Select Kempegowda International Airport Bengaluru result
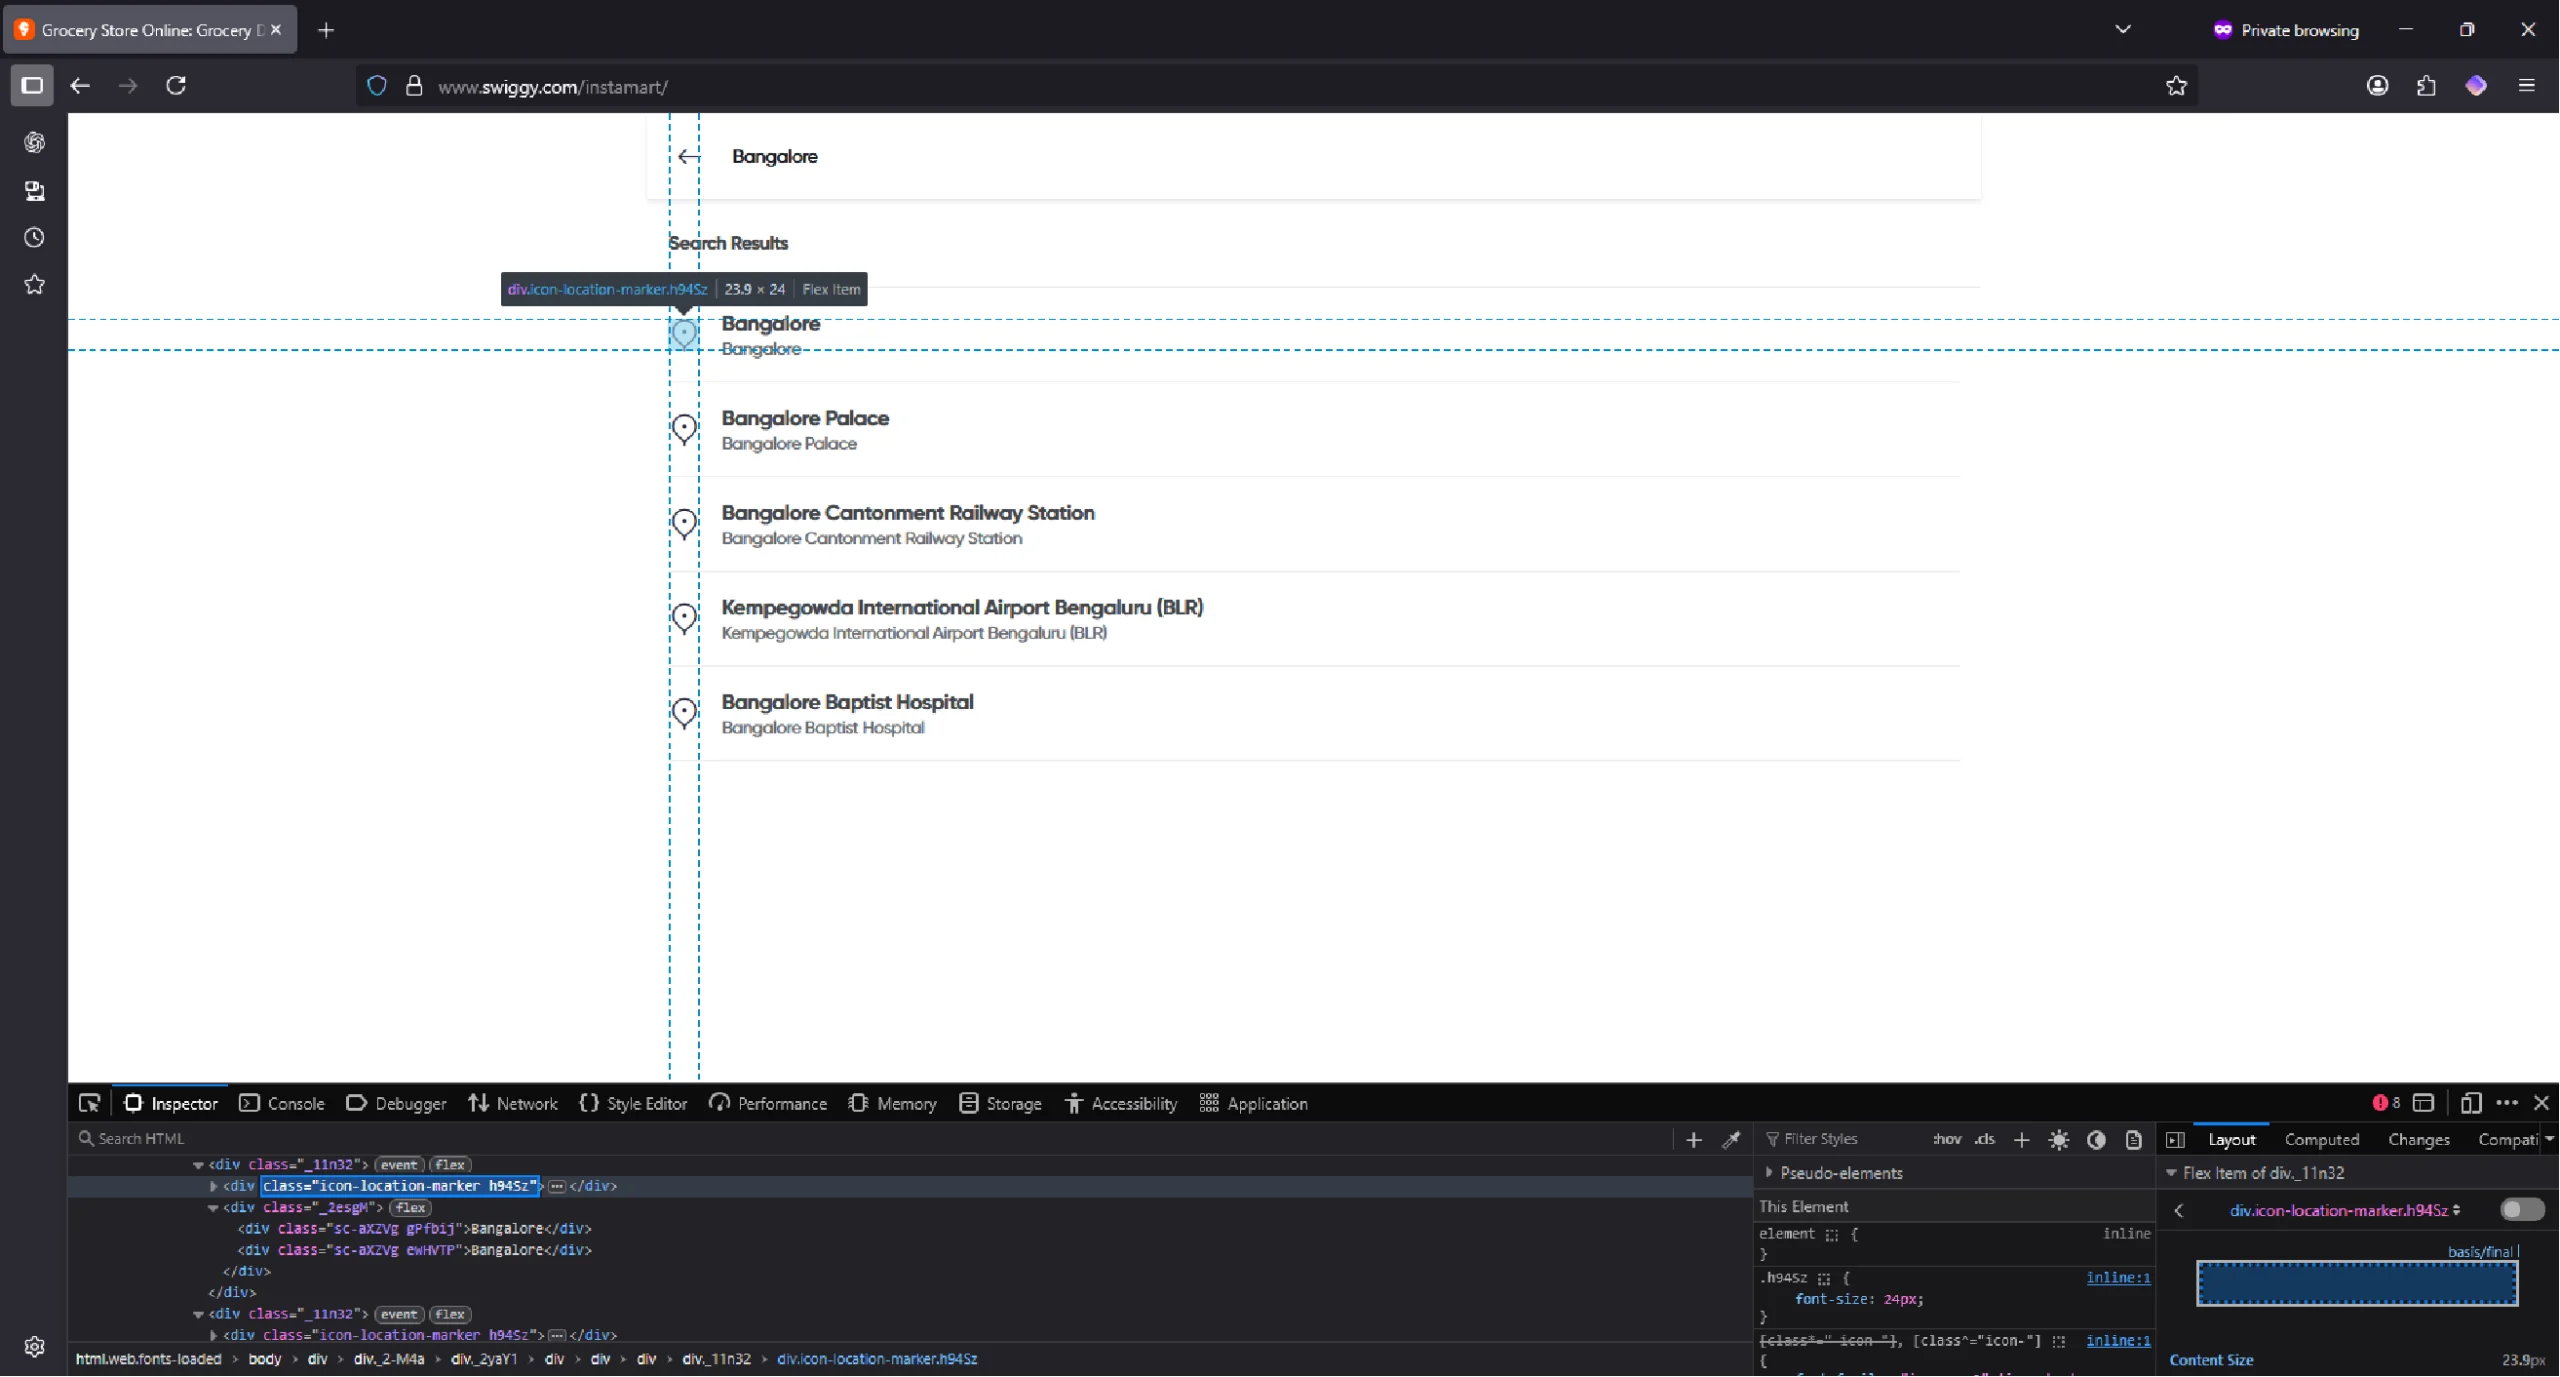 pyautogui.click(x=1314, y=620)
